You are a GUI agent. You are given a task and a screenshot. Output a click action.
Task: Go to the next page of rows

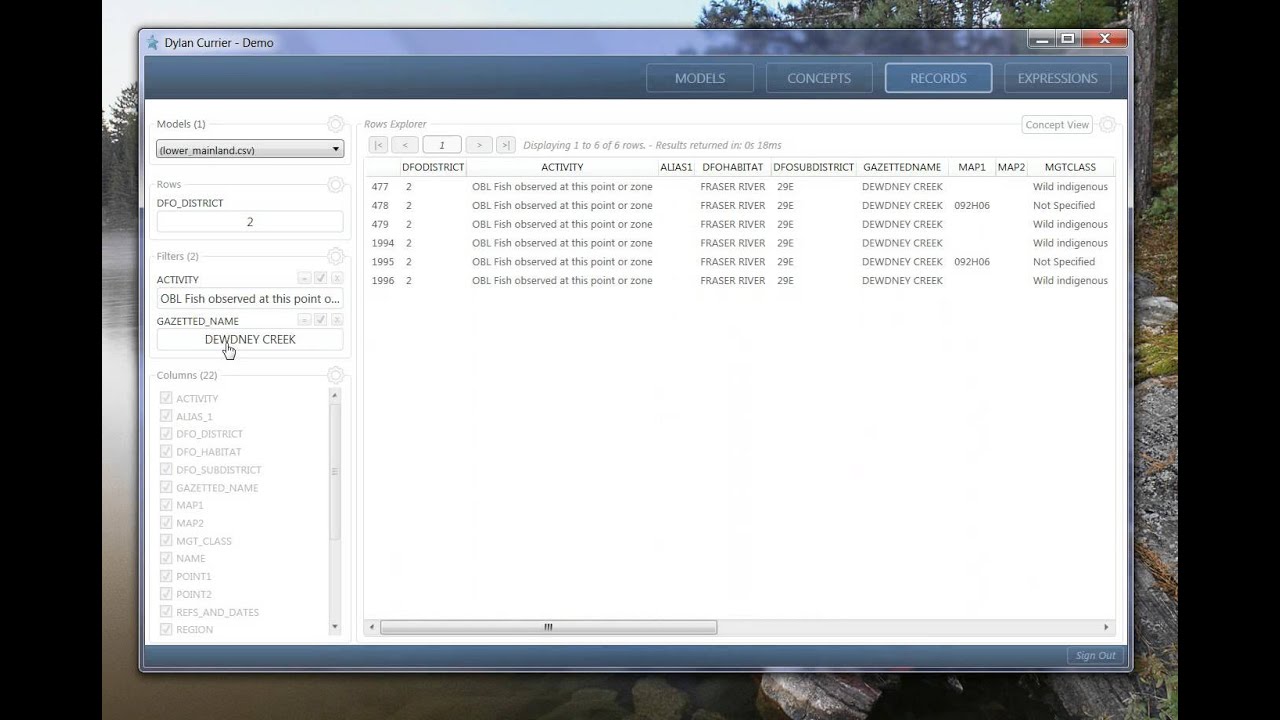click(479, 145)
